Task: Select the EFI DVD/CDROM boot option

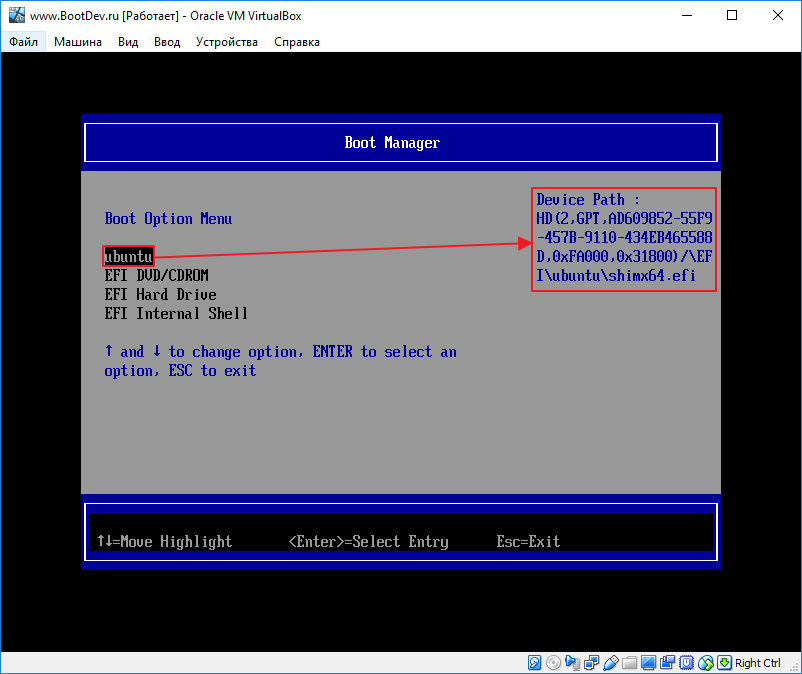Action: tap(156, 275)
